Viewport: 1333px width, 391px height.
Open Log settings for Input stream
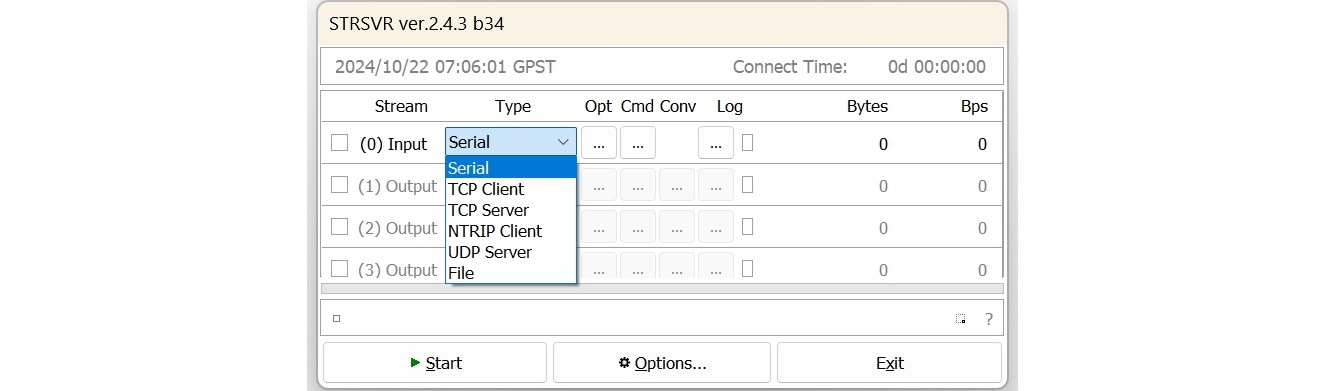tap(715, 143)
